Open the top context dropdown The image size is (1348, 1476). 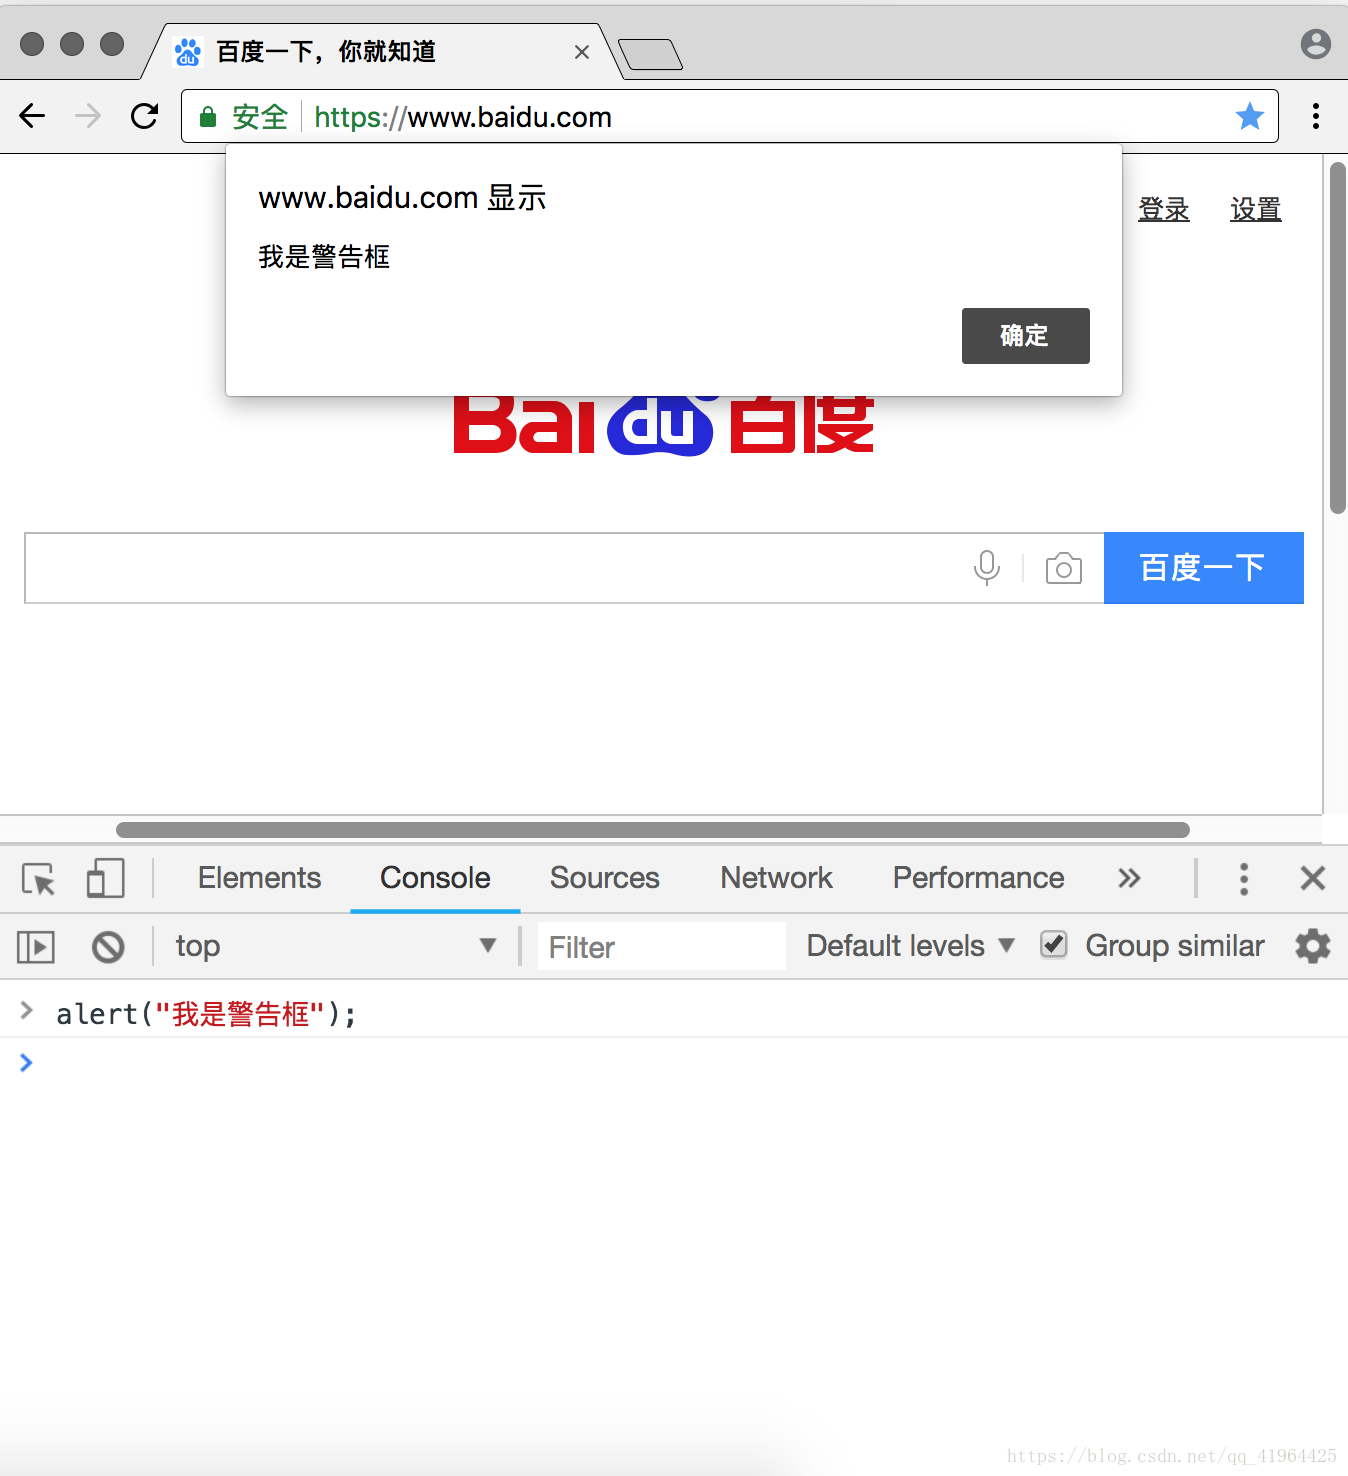[336, 946]
